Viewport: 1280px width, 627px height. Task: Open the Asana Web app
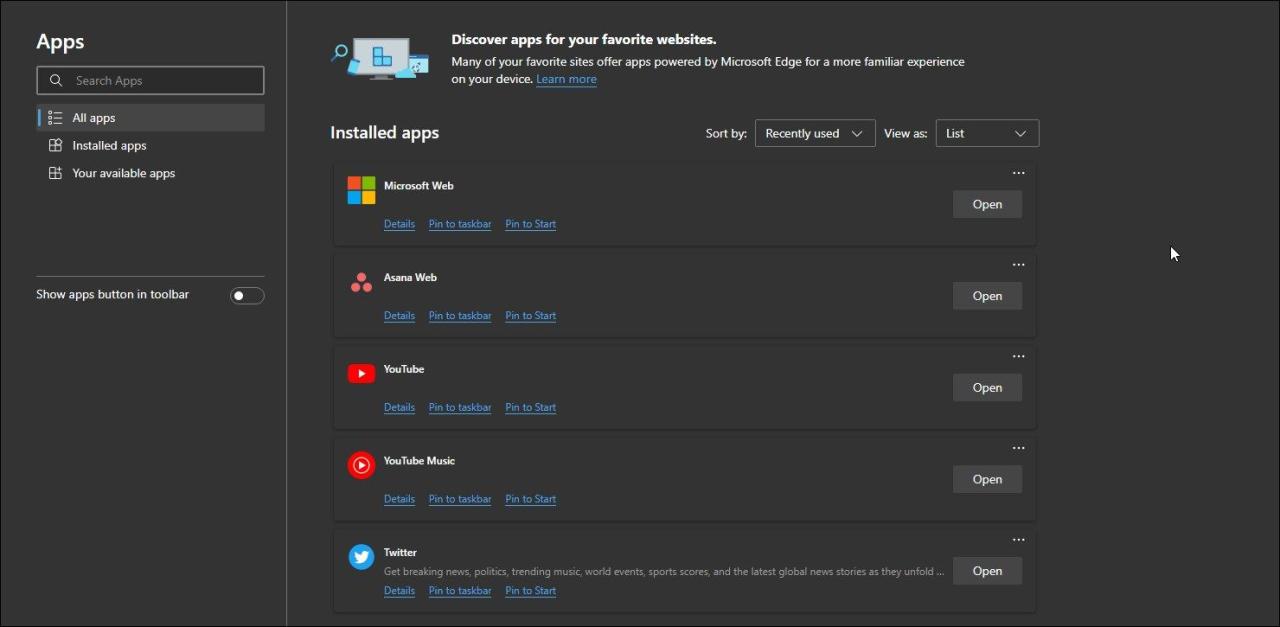(x=987, y=296)
